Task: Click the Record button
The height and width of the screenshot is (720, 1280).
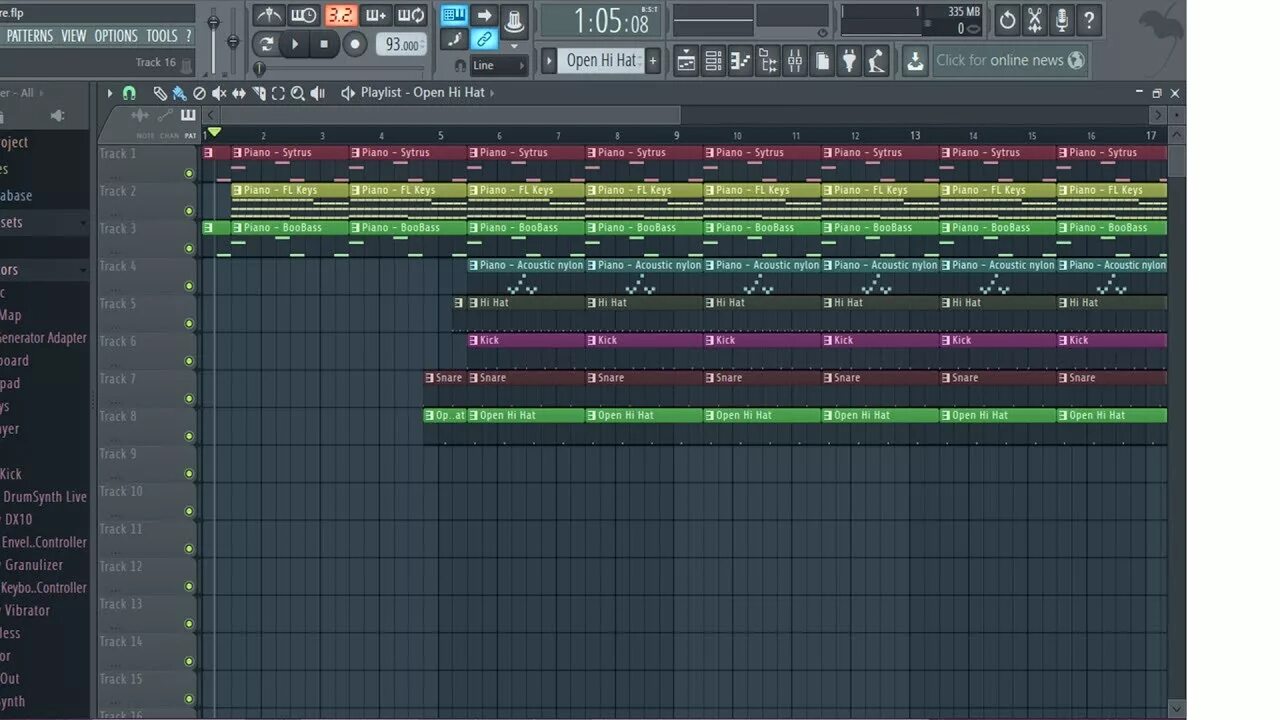Action: [355, 44]
